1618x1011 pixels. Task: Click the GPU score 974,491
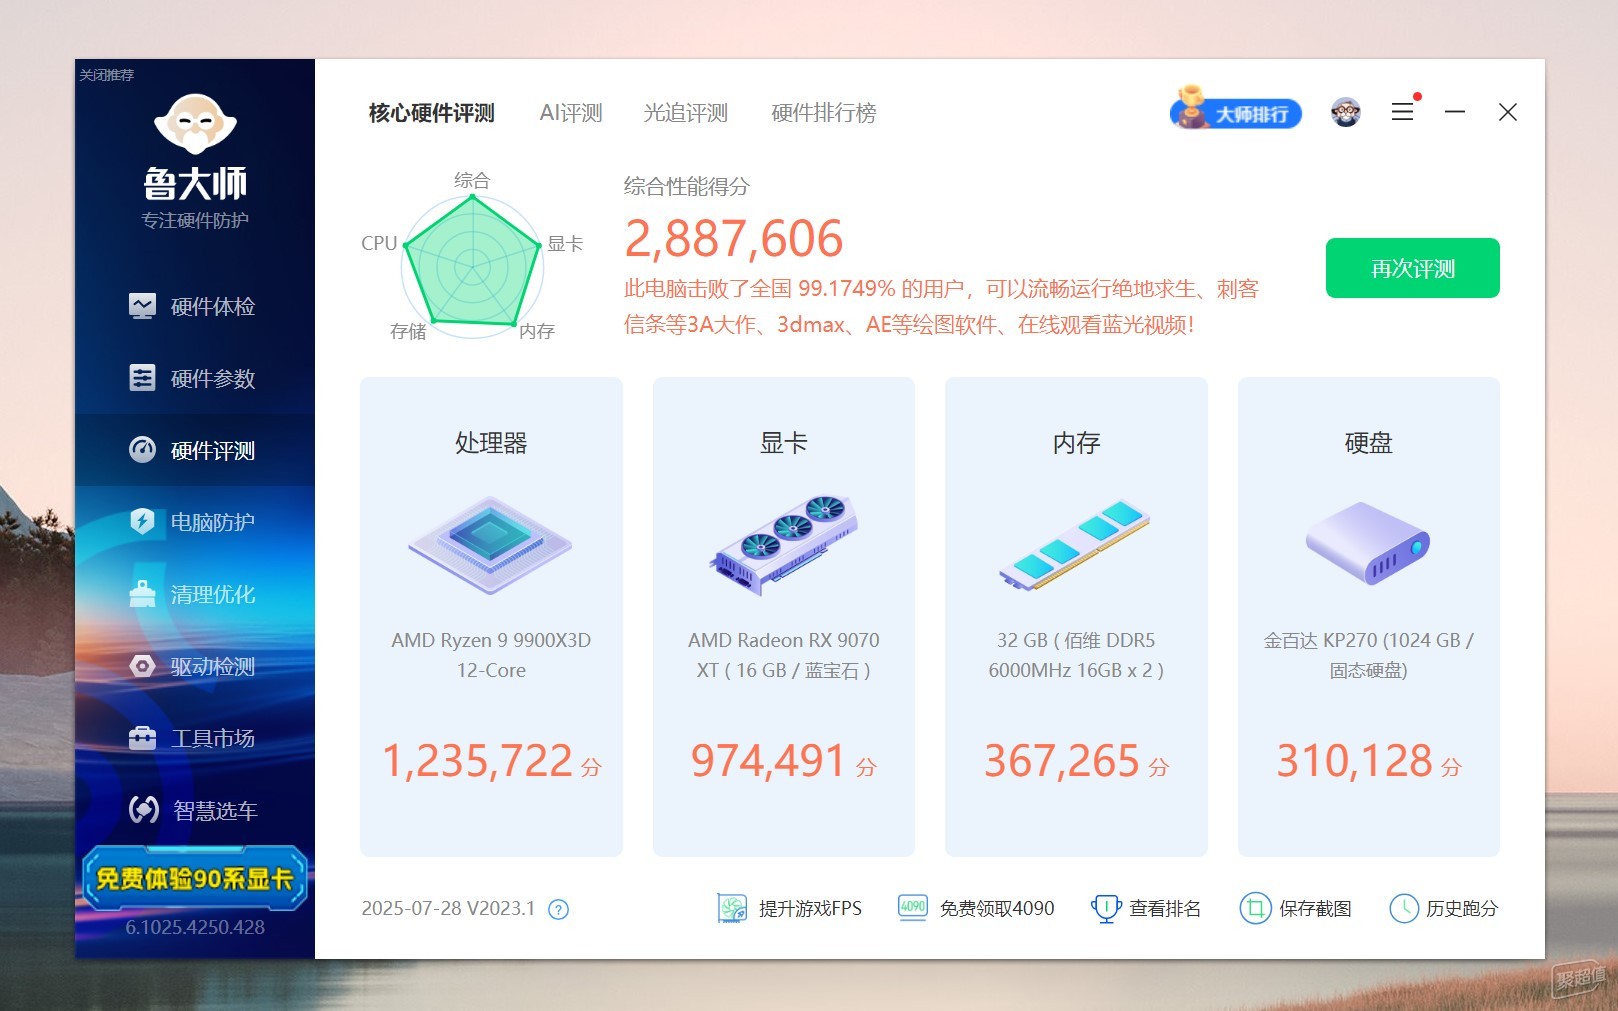coord(768,761)
